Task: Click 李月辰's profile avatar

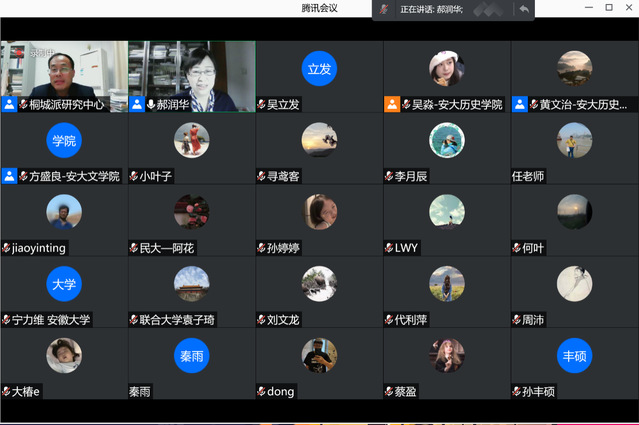Action: coord(447,140)
